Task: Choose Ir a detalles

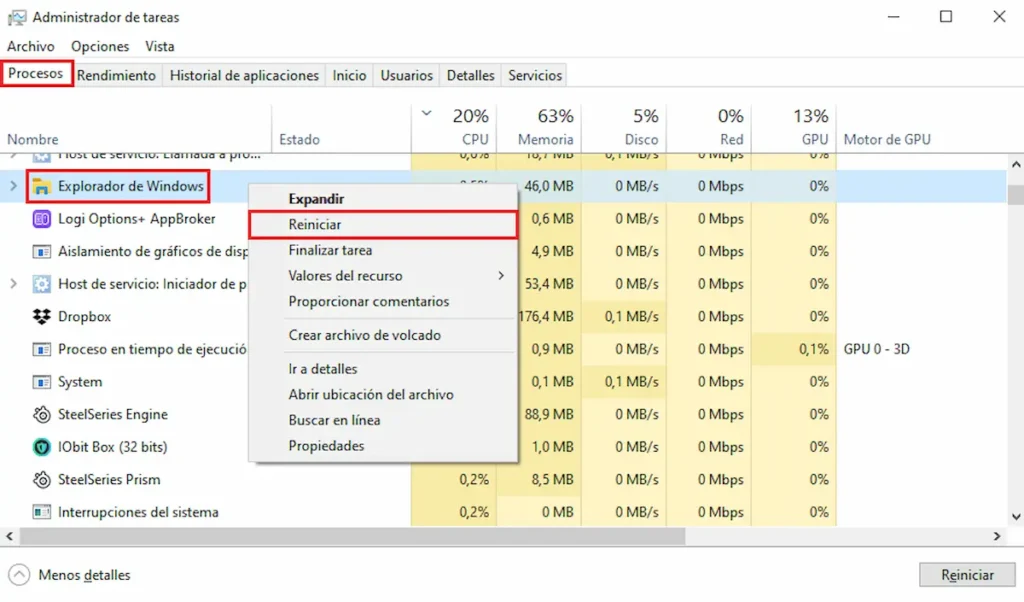Action: click(383, 369)
